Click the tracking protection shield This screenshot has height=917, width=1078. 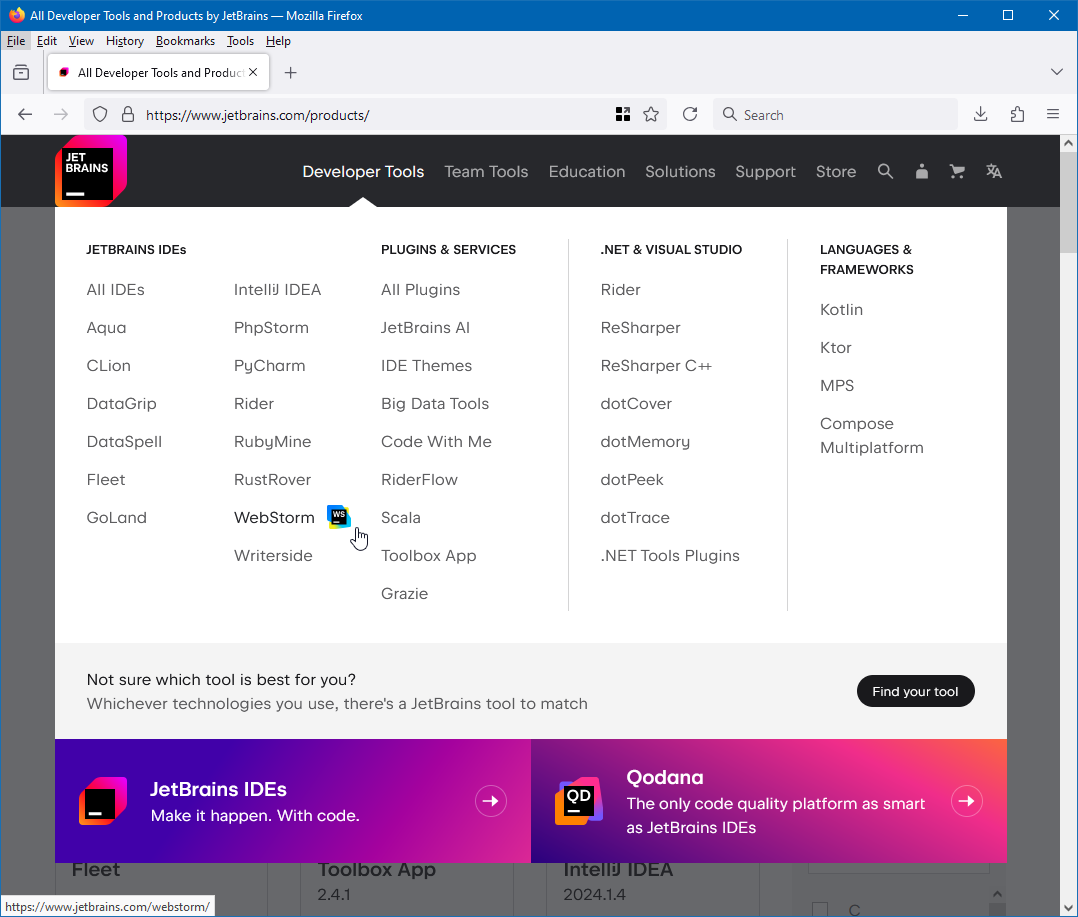99,114
